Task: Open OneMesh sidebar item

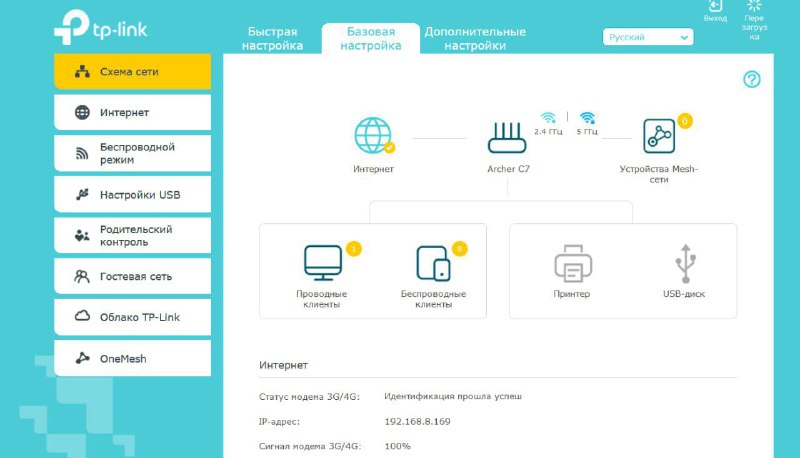Action: [132, 358]
